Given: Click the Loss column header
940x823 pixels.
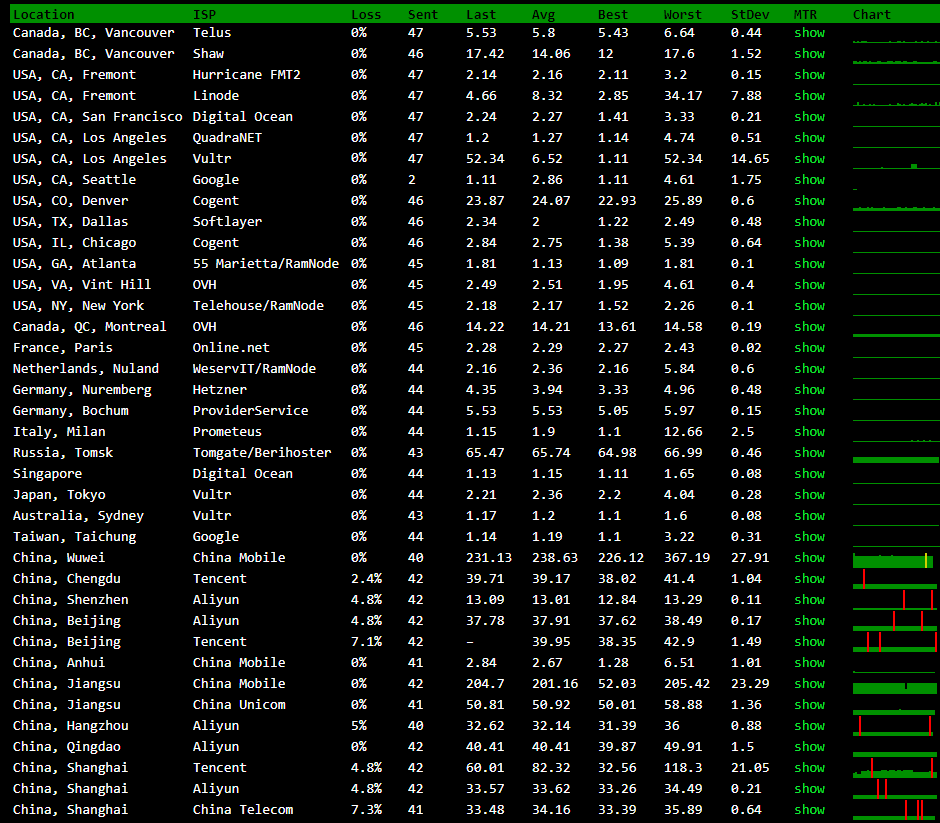Looking at the screenshot, I should coord(366,14).
